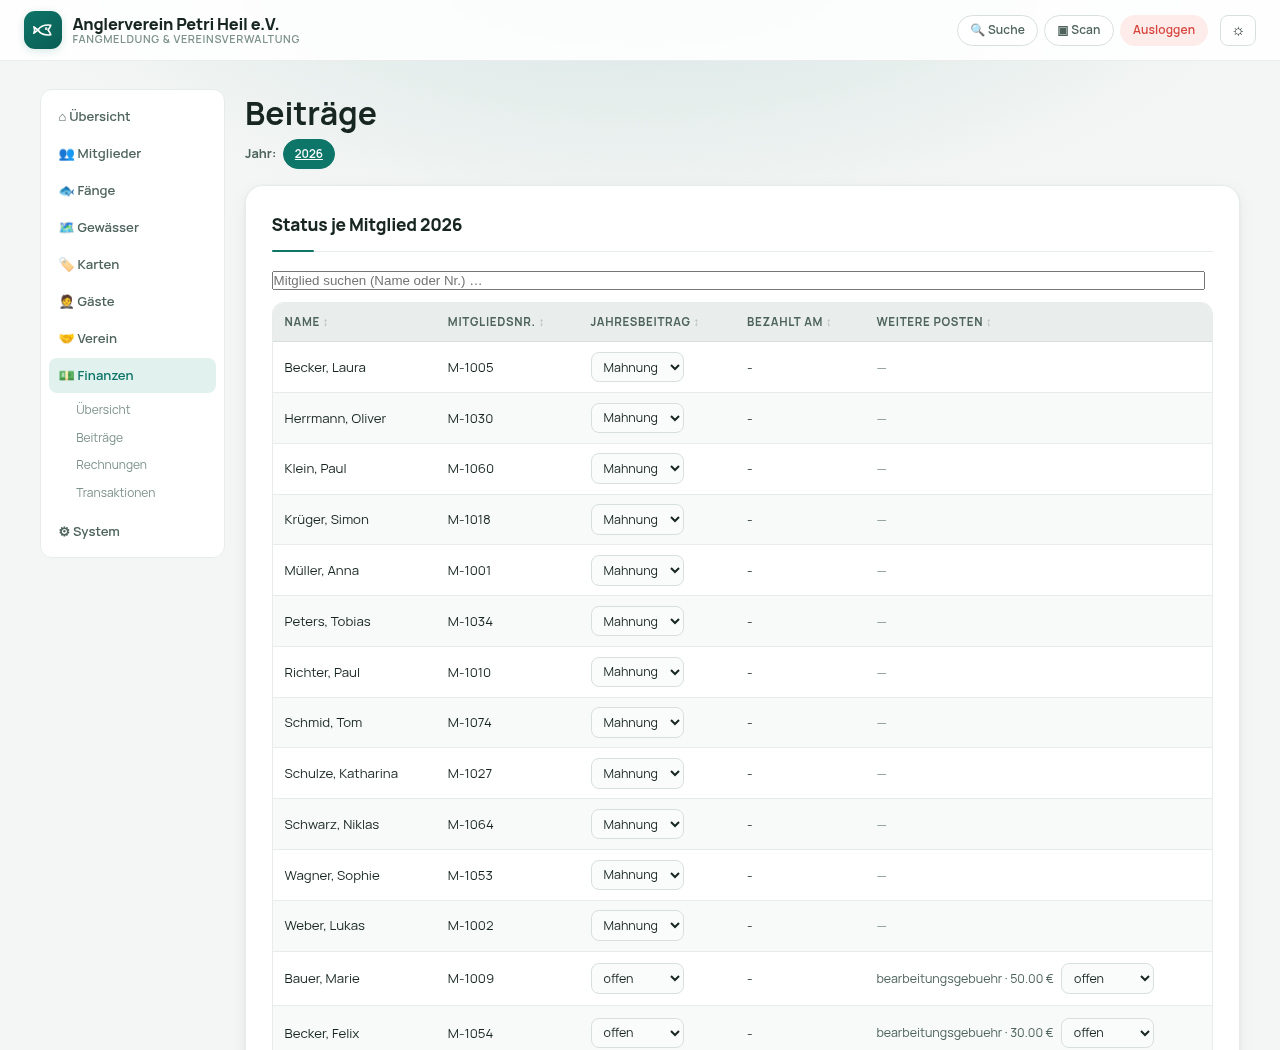
Task: Select the 2026 year pill
Action: (x=309, y=154)
